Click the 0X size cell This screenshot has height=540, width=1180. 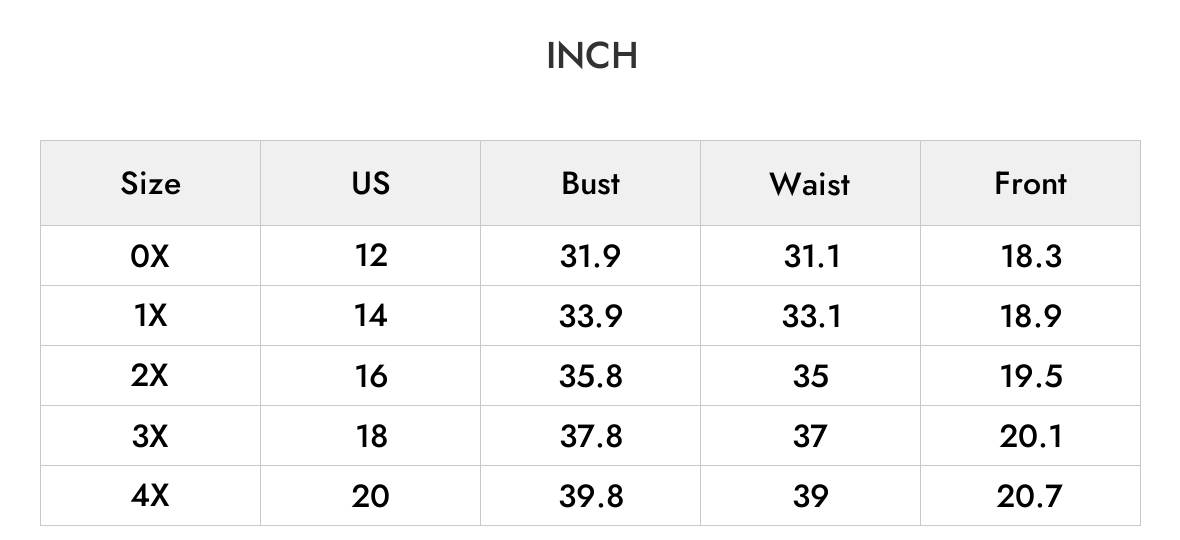(151, 256)
